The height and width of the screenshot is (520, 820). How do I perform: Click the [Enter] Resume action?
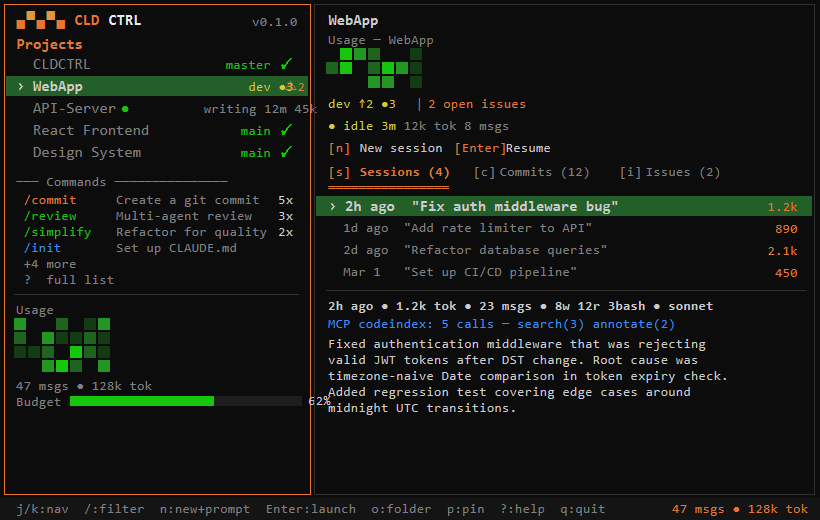tap(503, 148)
